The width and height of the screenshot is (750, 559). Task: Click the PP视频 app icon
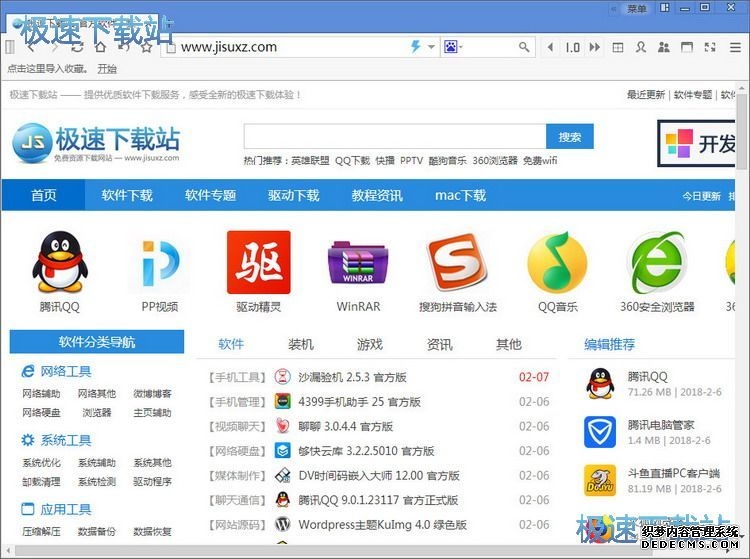[160, 263]
